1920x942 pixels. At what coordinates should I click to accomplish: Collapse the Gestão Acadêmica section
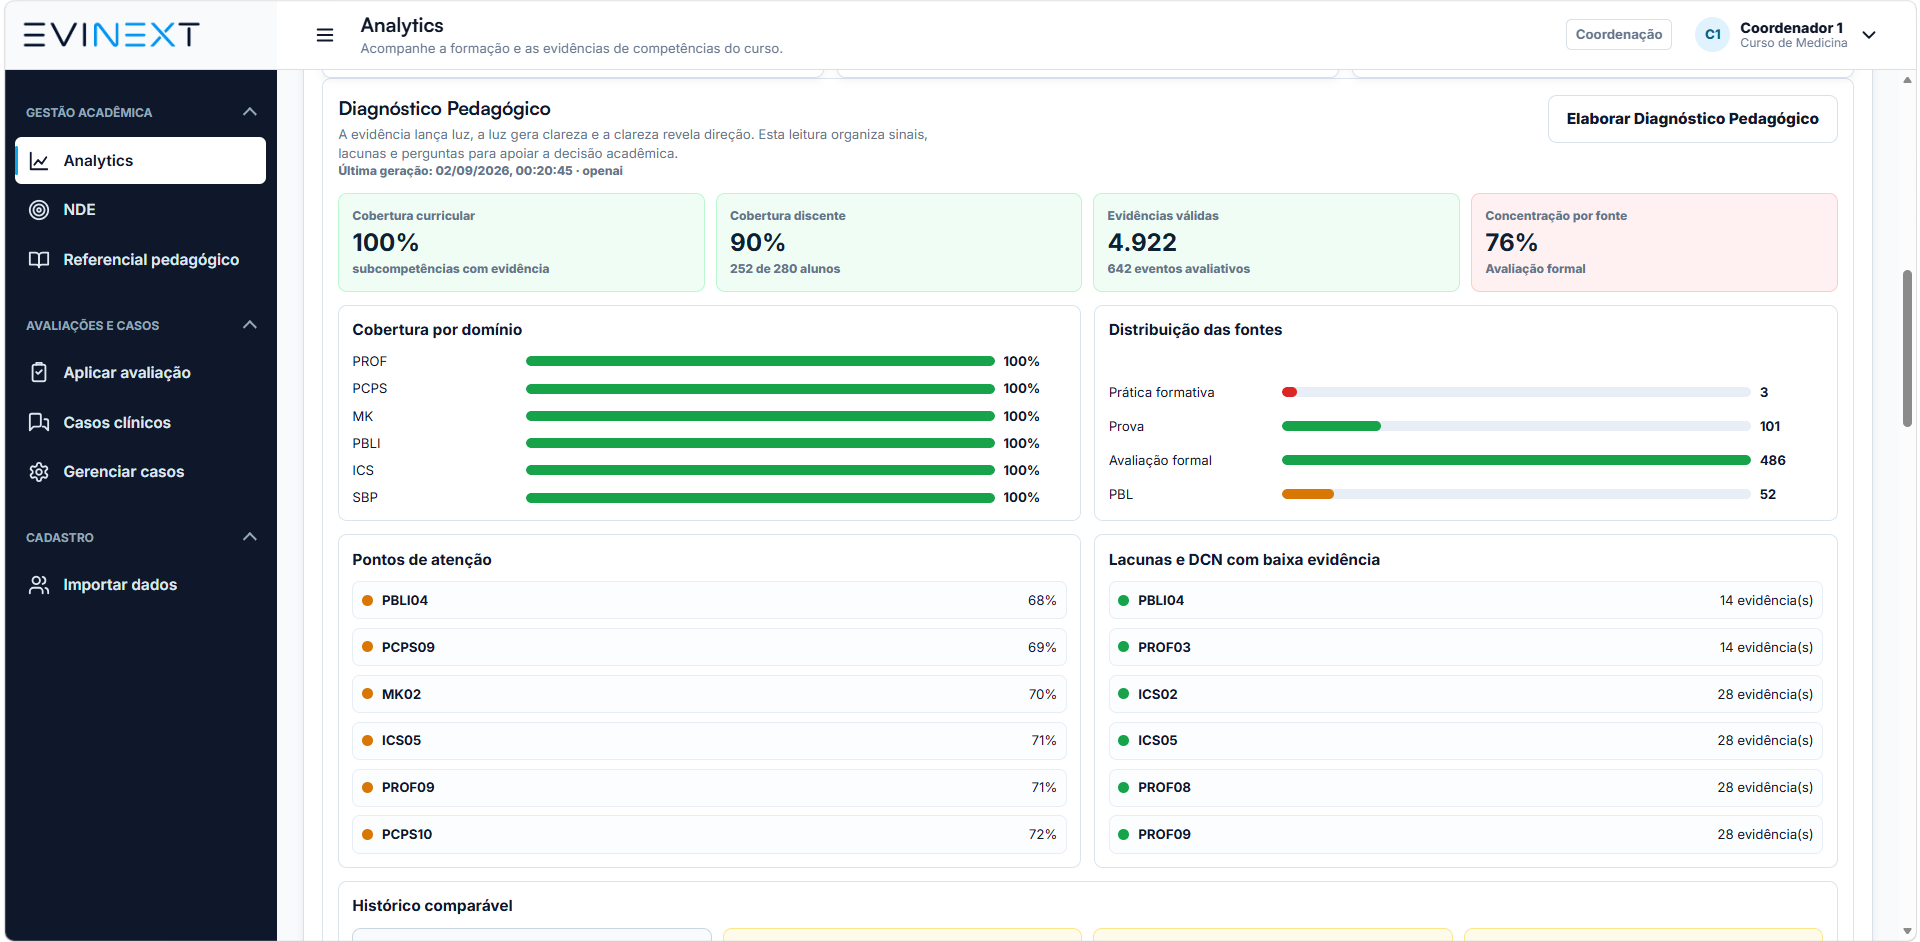tap(250, 112)
